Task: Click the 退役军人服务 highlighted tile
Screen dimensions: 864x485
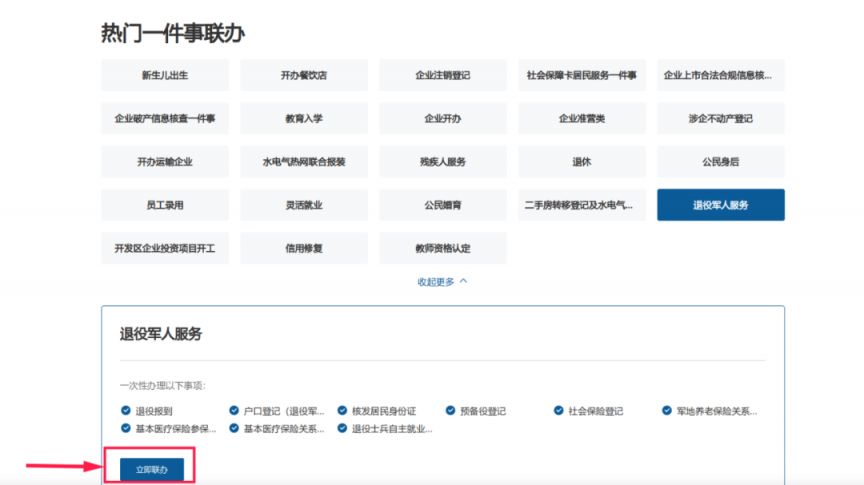Action: [x=720, y=205]
